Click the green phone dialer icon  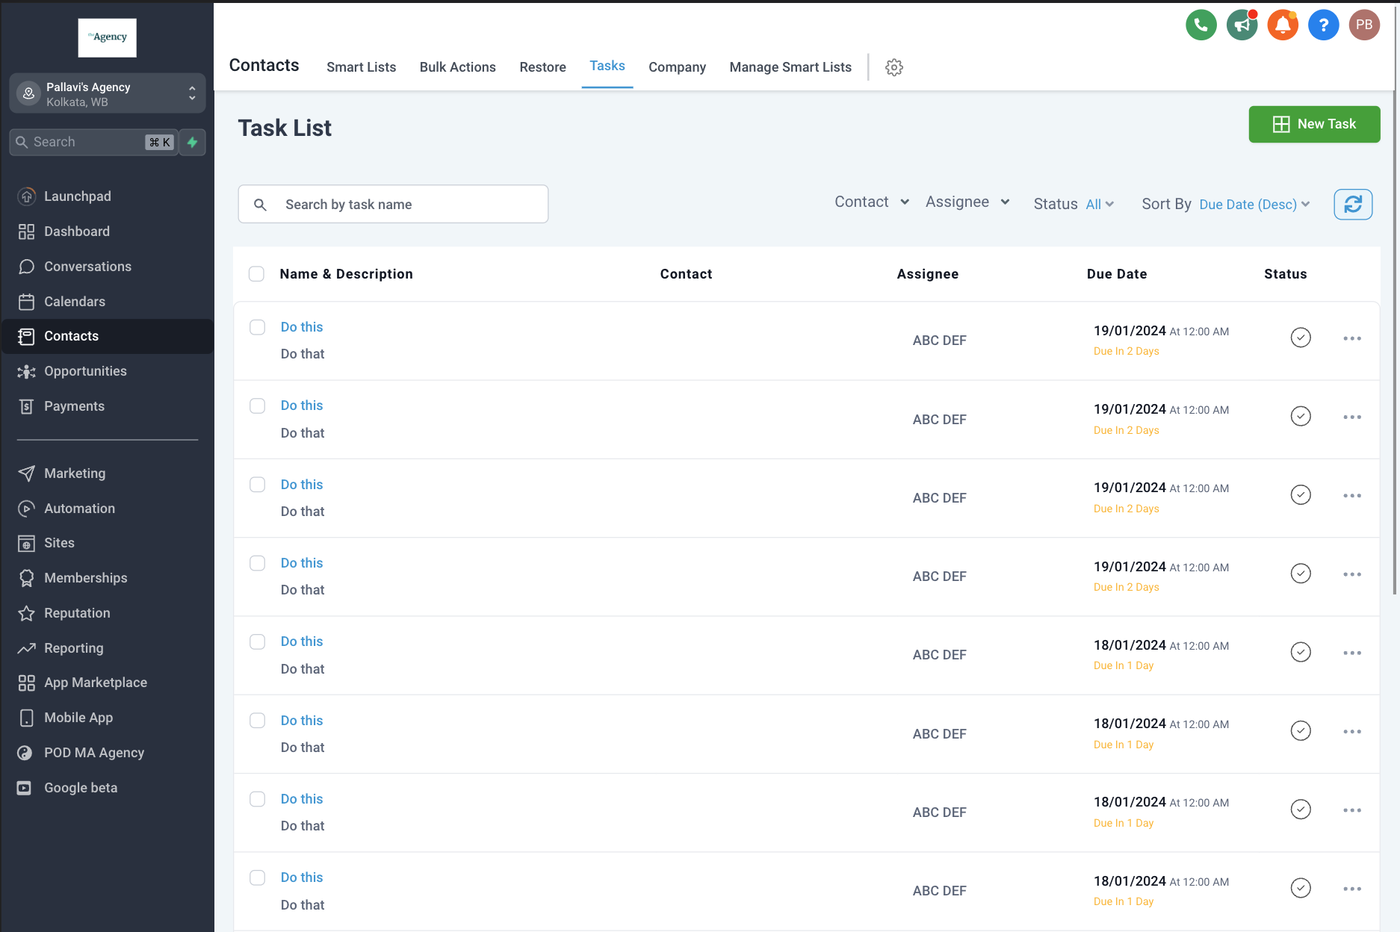pos(1201,25)
